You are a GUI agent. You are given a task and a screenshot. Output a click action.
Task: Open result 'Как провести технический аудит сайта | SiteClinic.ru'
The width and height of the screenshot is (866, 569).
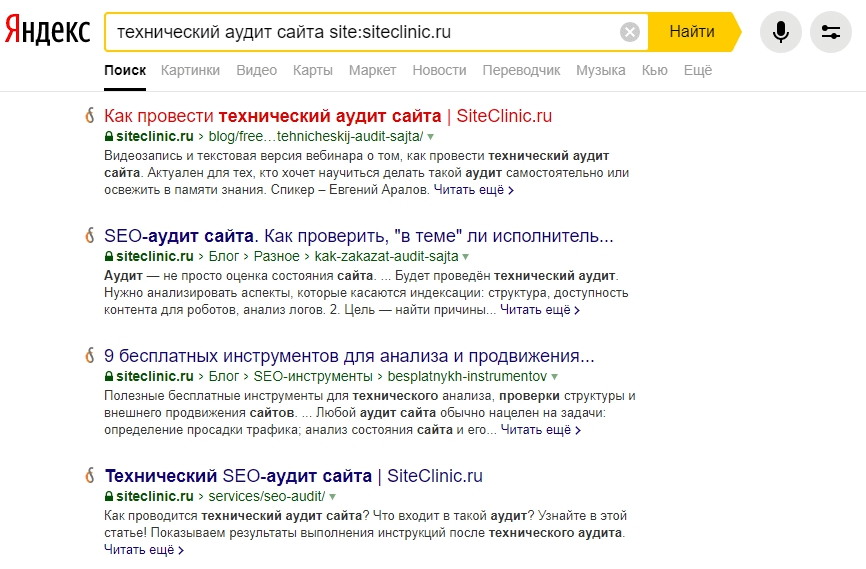328,116
